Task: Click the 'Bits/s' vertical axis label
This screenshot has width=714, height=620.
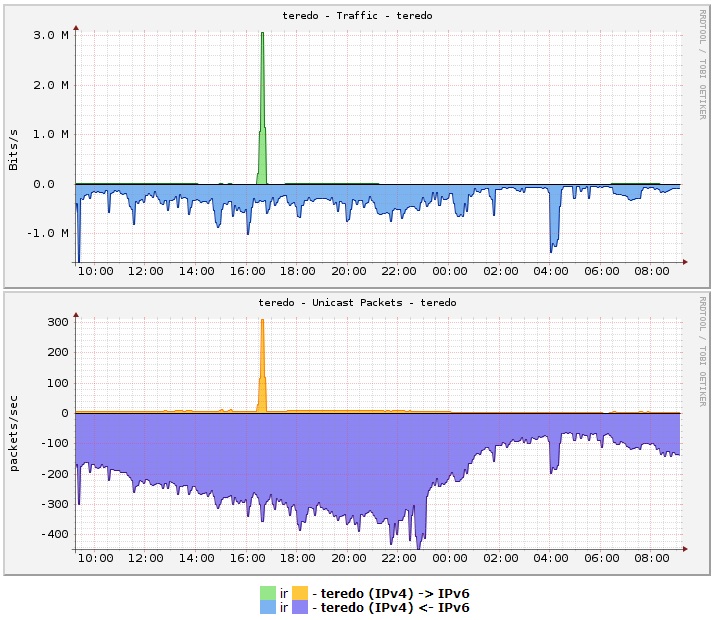Action: [x=13, y=149]
